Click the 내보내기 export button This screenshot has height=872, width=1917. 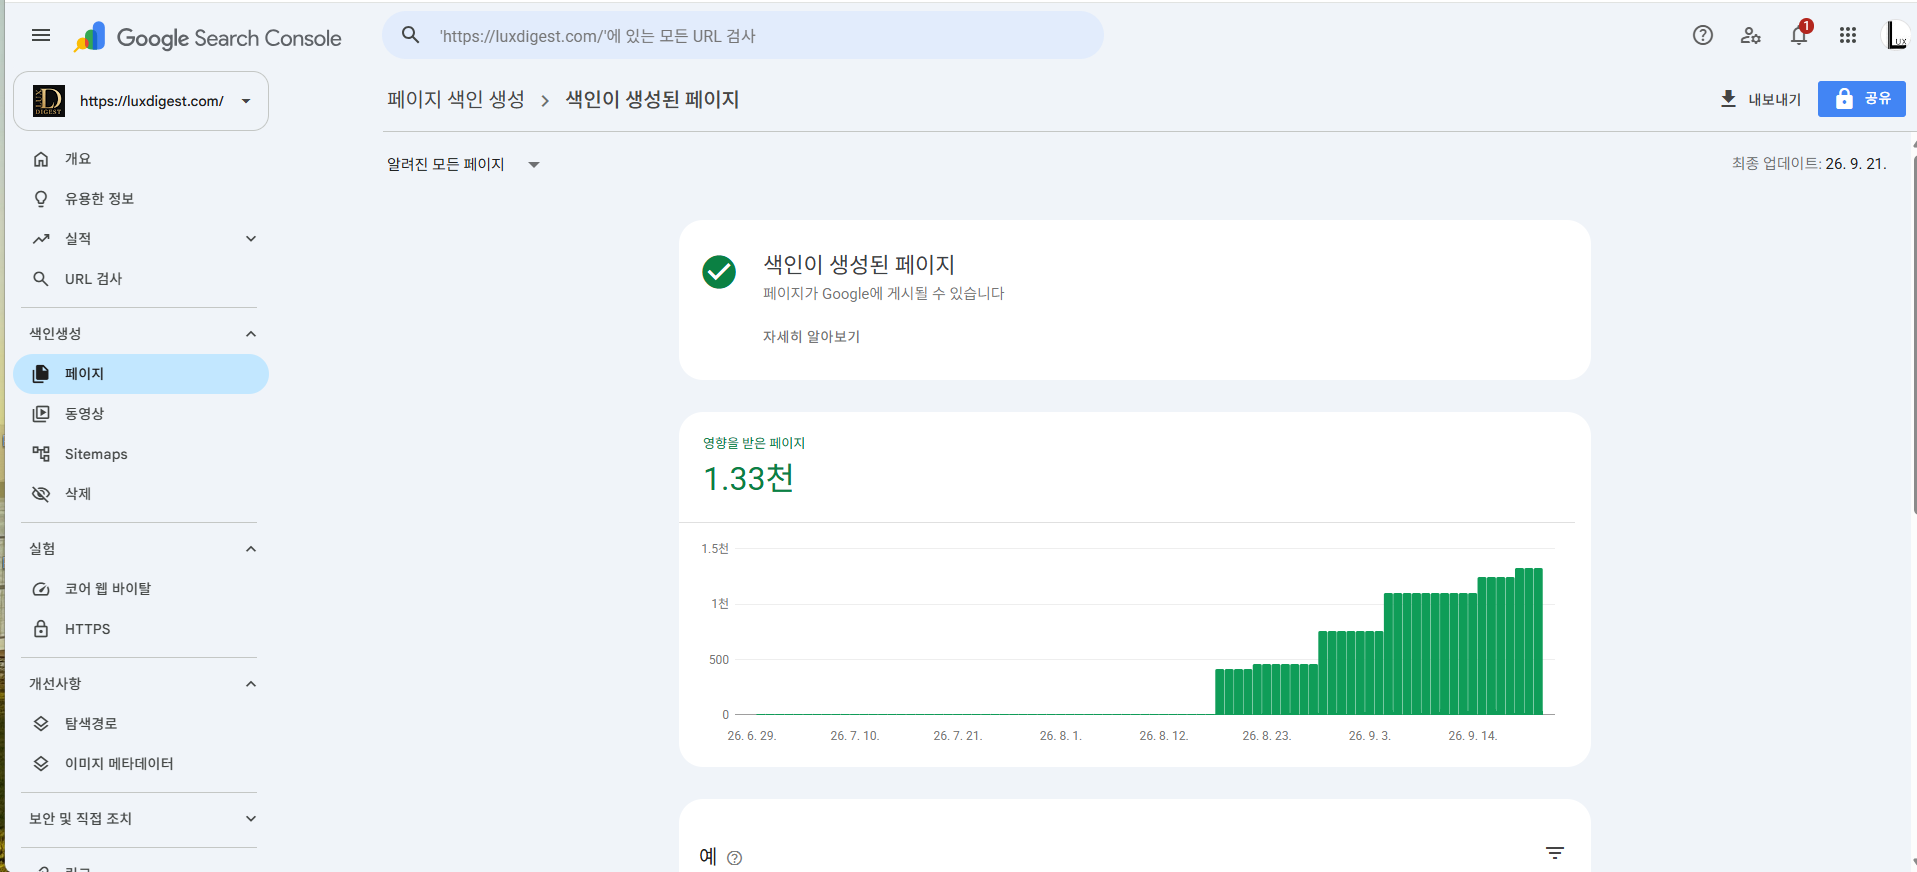1760,99
